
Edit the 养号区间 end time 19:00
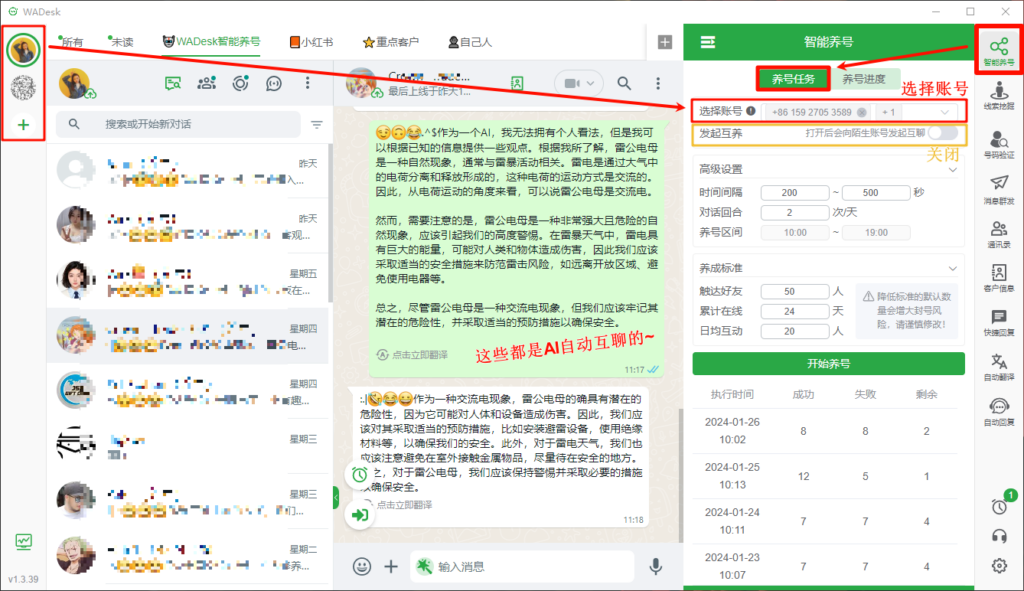point(876,232)
